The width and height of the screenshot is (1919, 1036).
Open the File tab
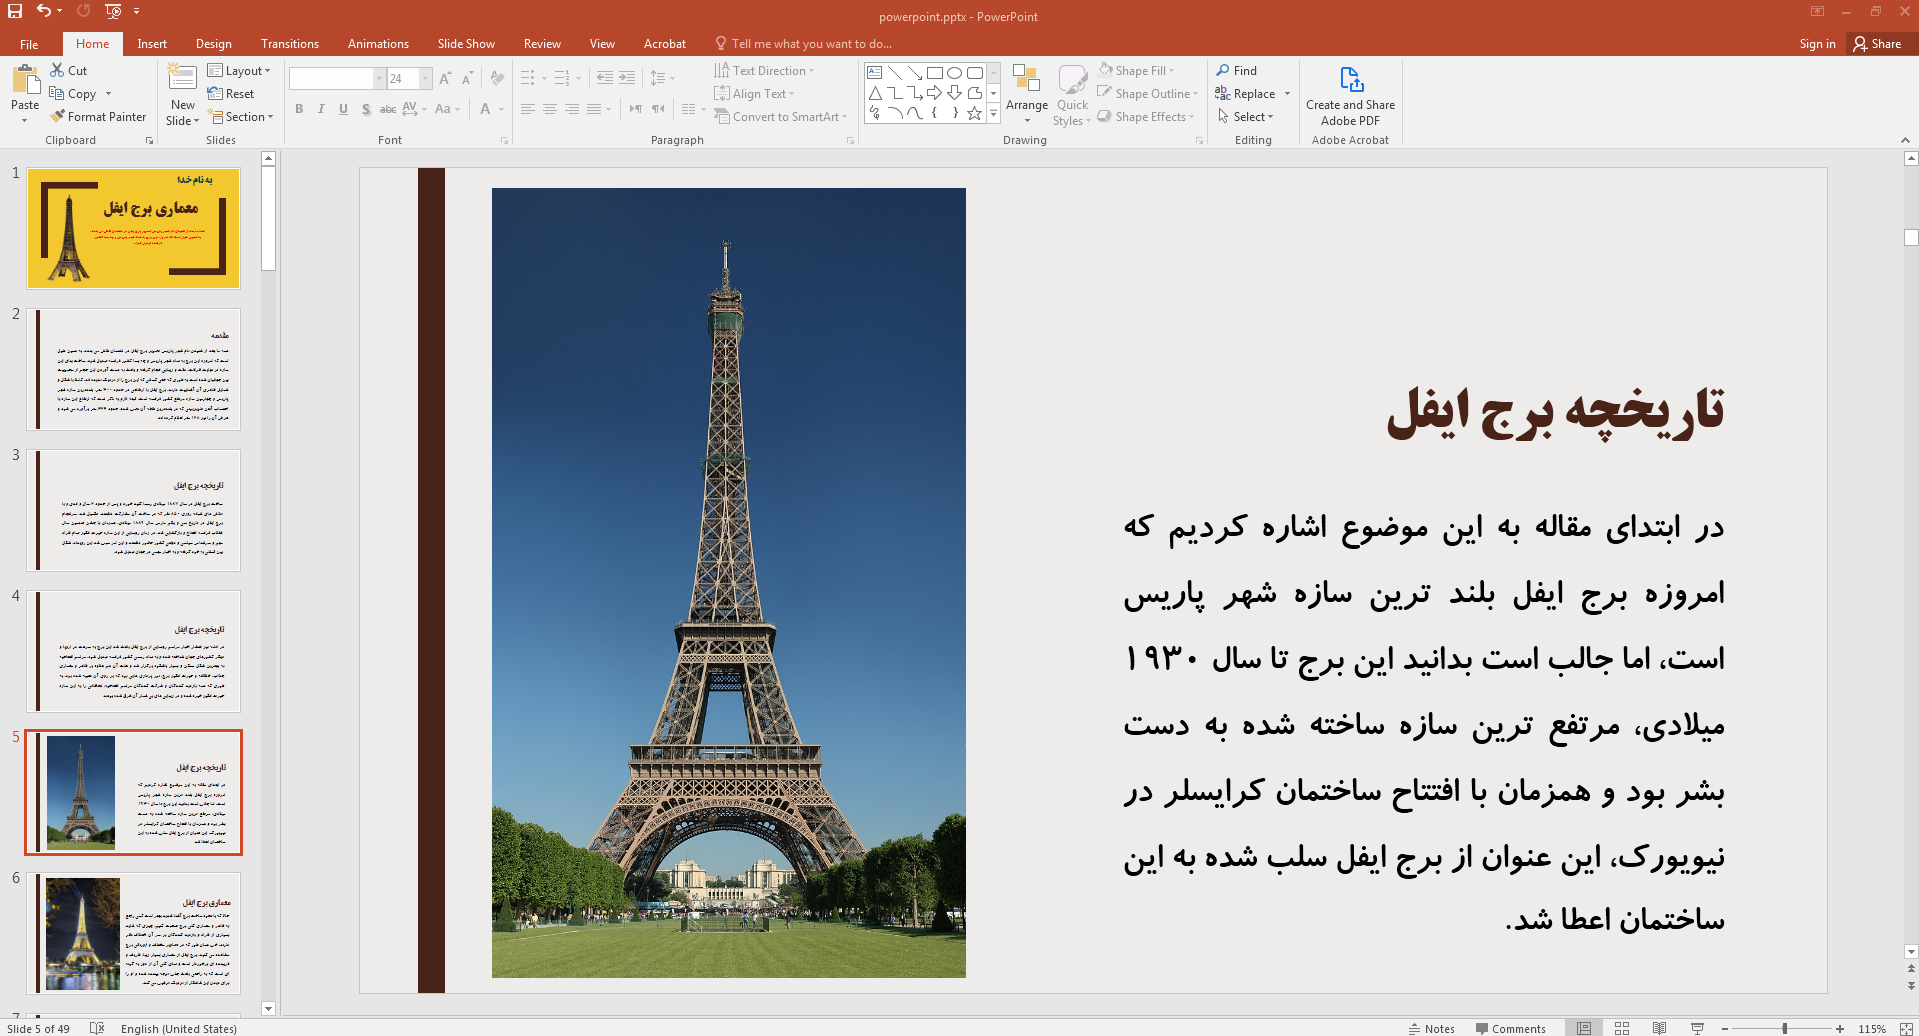point(29,43)
